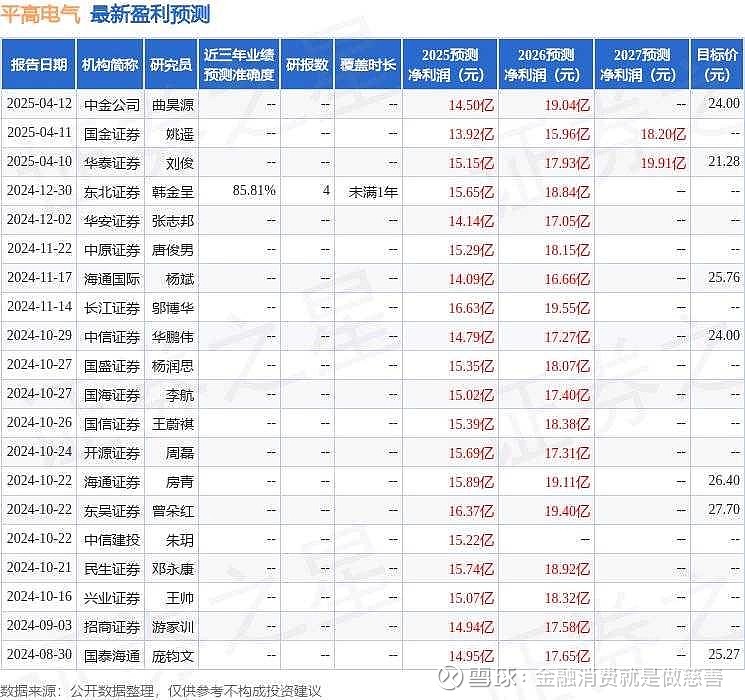Select the 东吴证券 institution cell

tap(112, 511)
